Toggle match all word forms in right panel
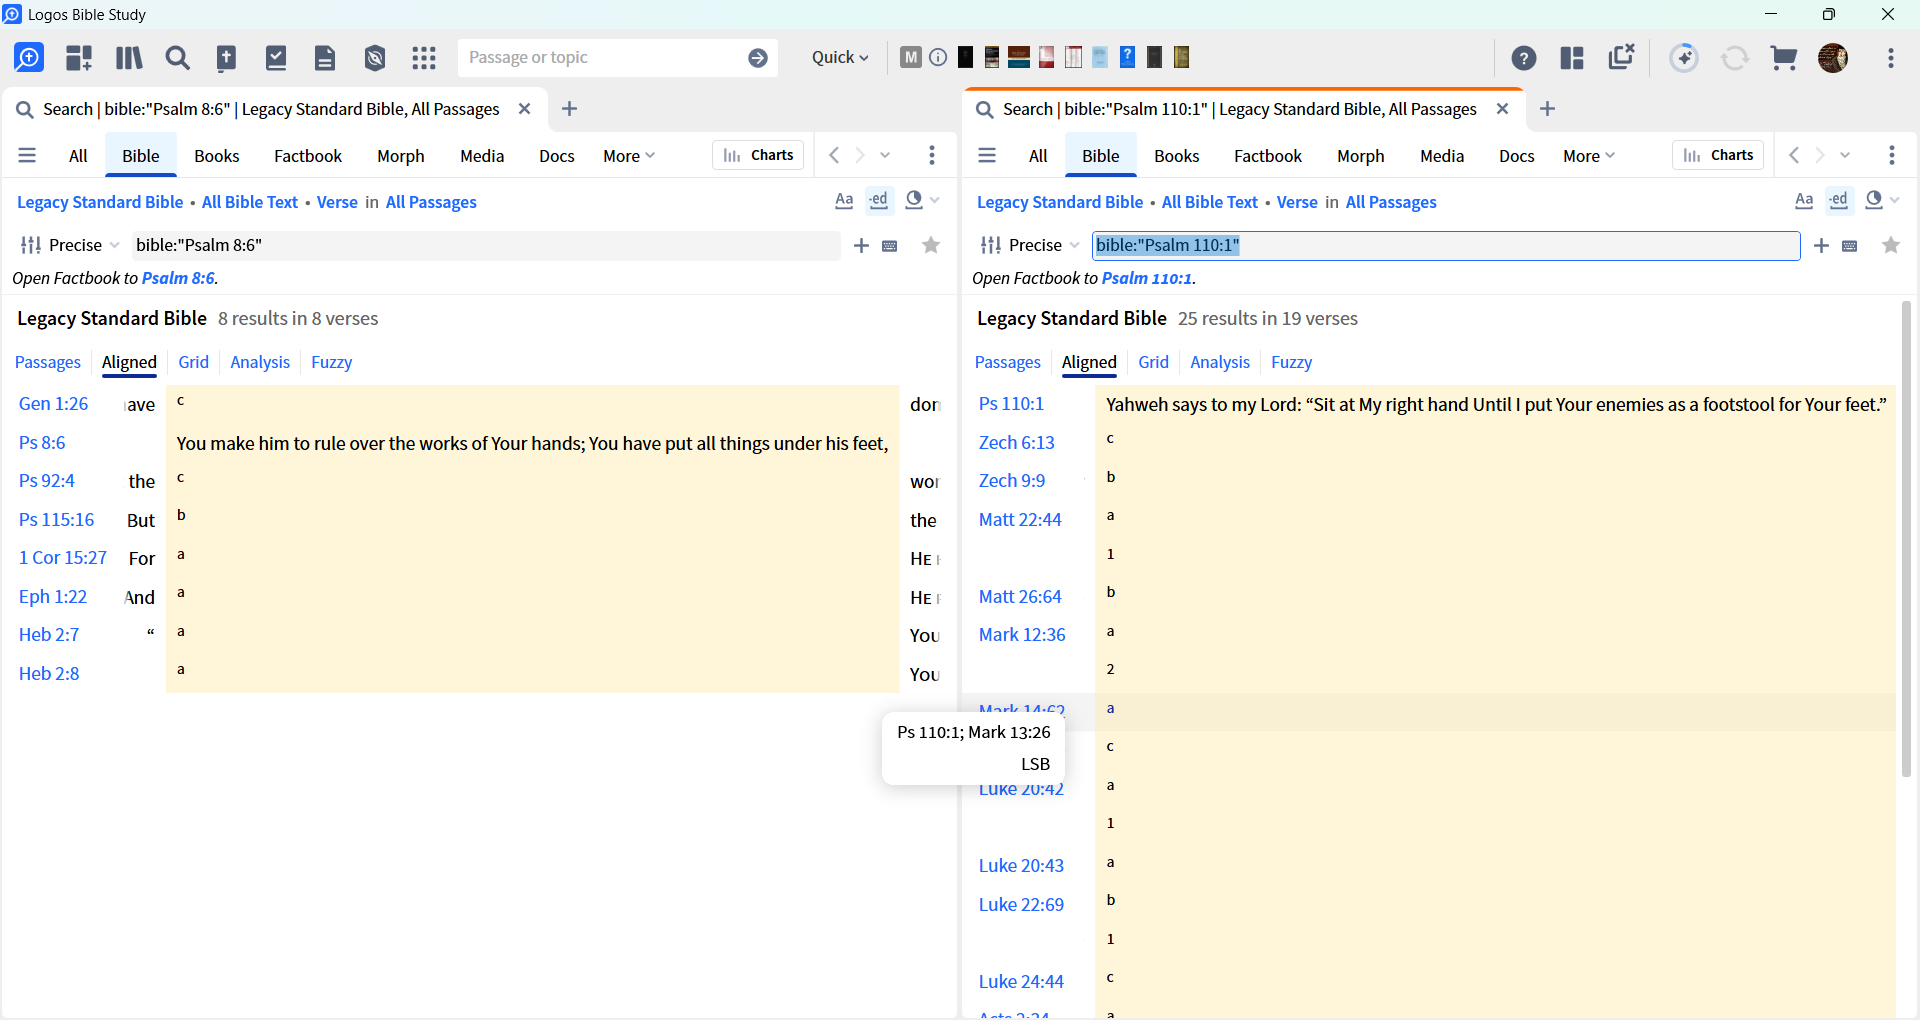 pyautogui.click(x=1838, y=200)
